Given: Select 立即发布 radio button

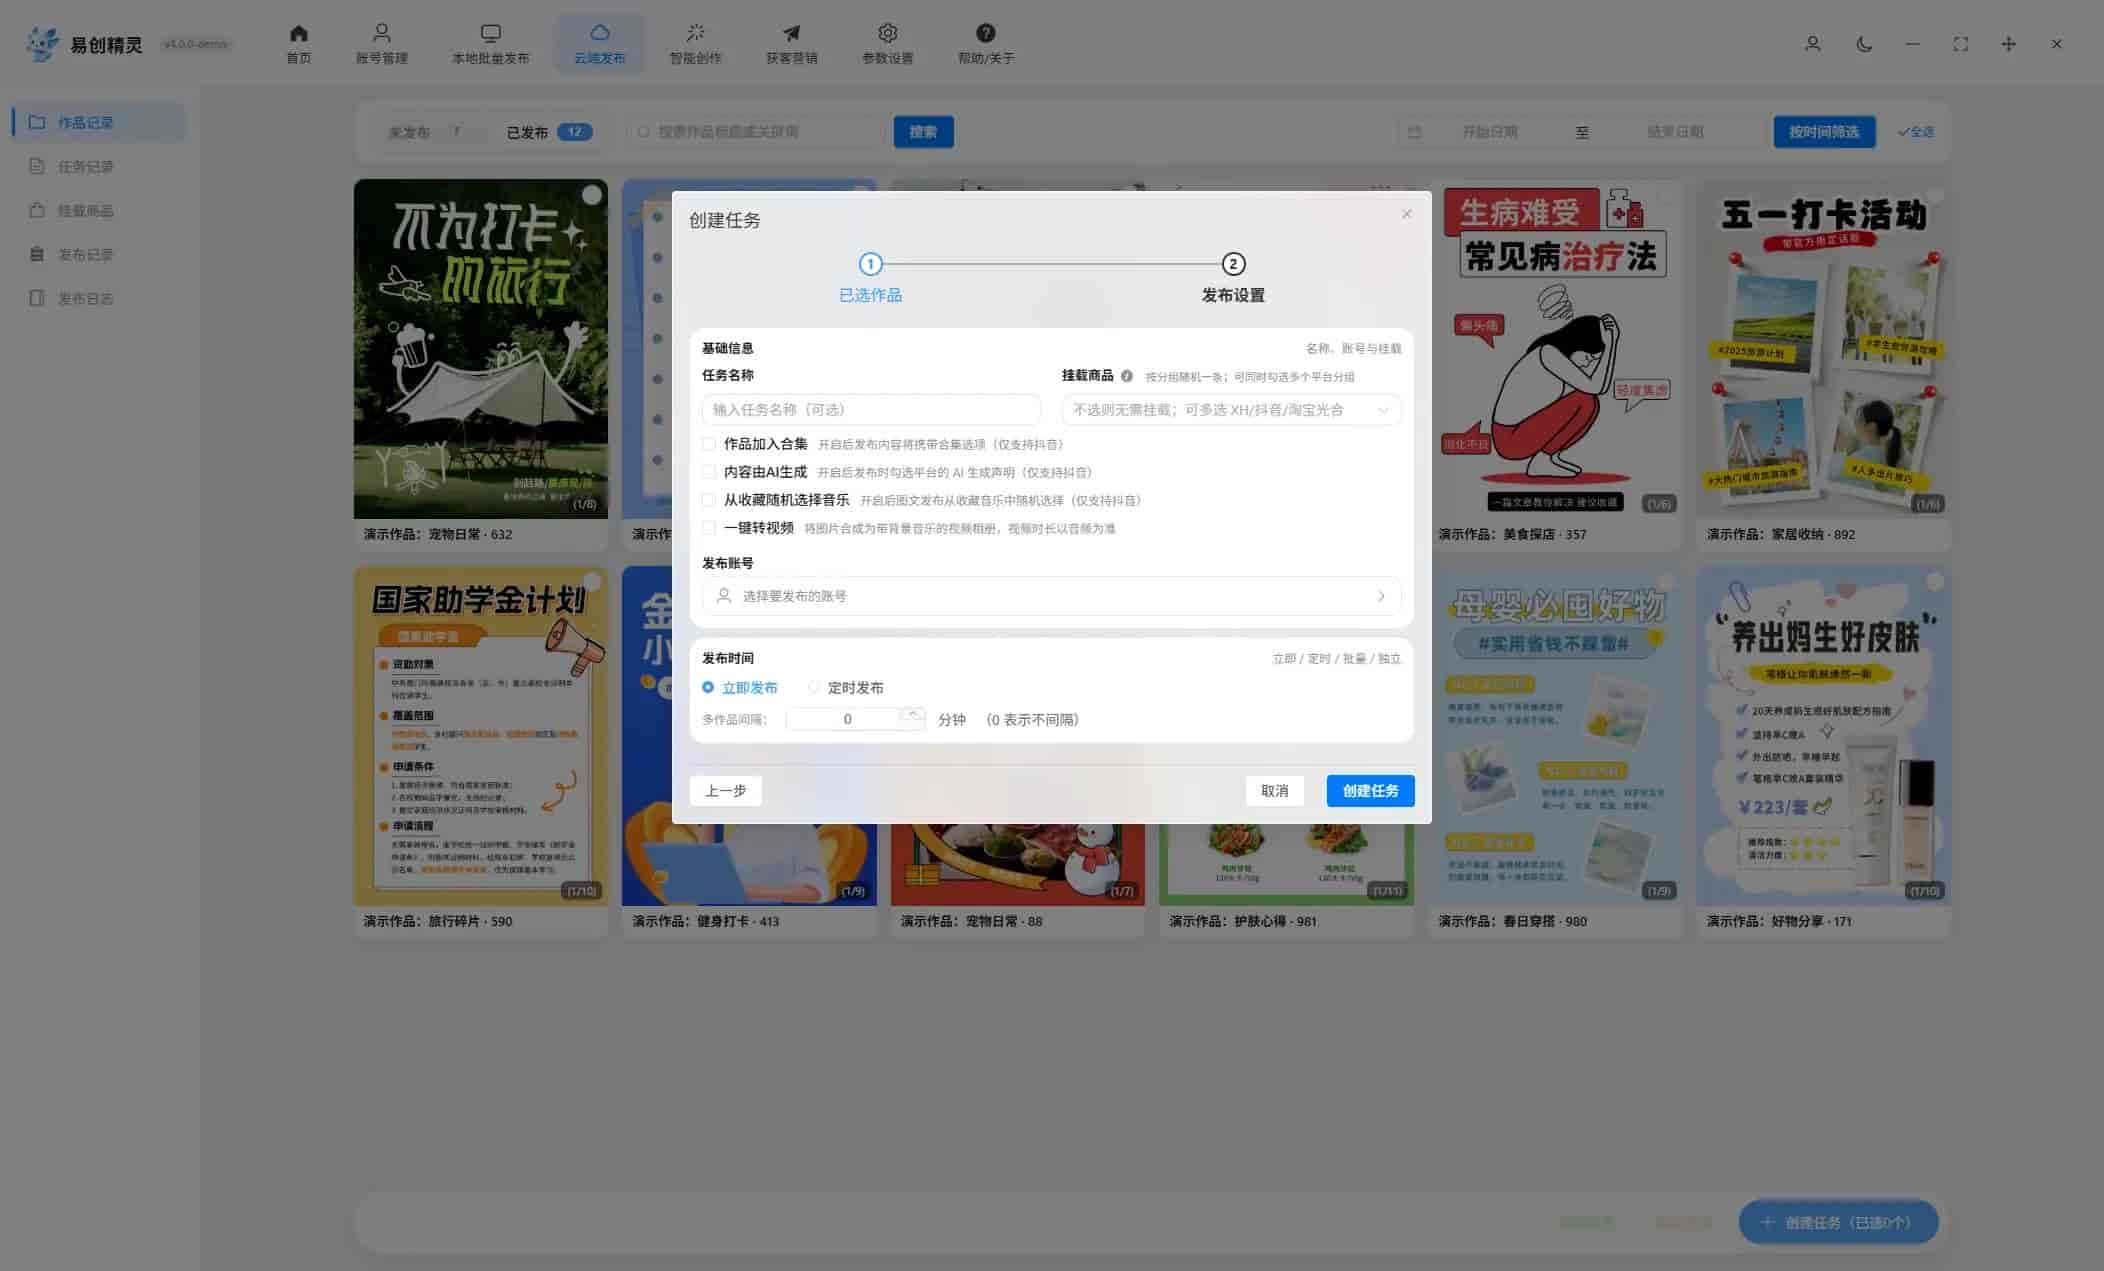Looking at the screenshot, I should click(x=708, y=688).
